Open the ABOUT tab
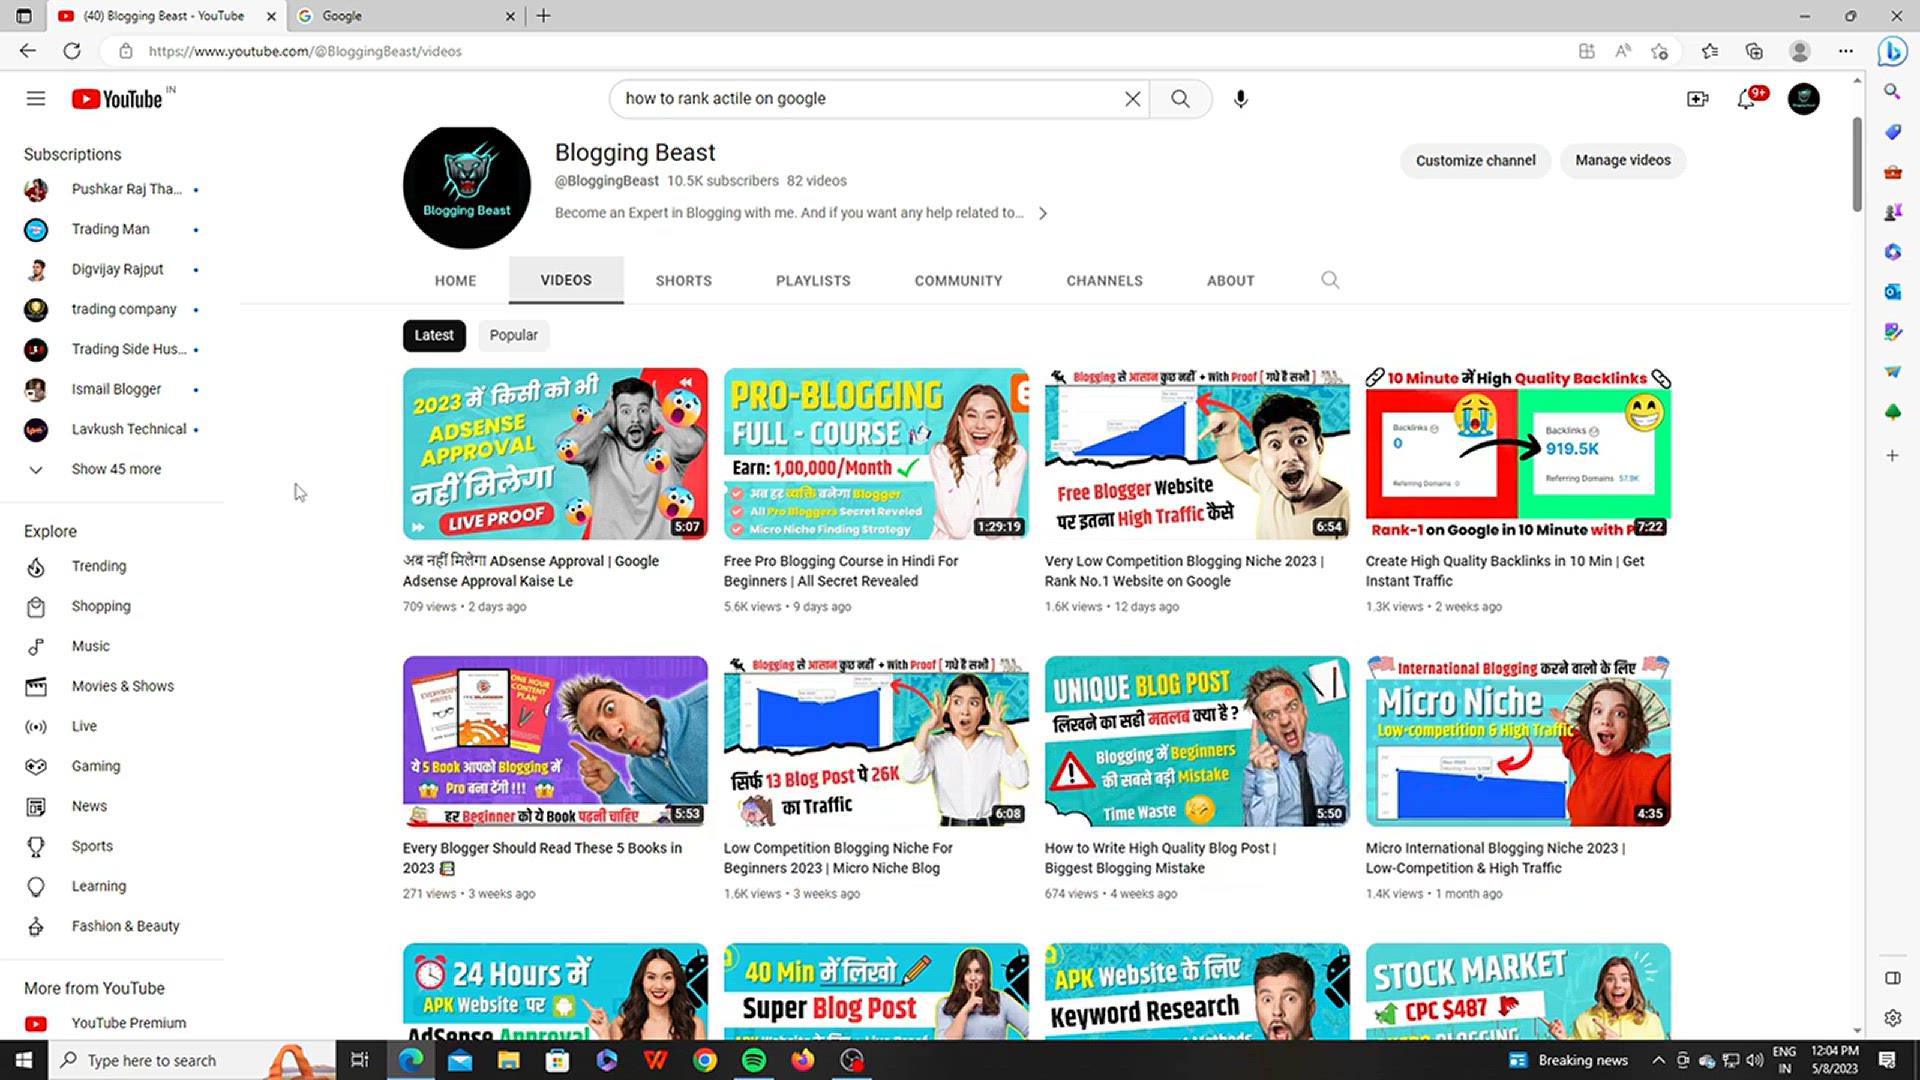Screen dimensions: 1920x1080 click(1230, 281)
